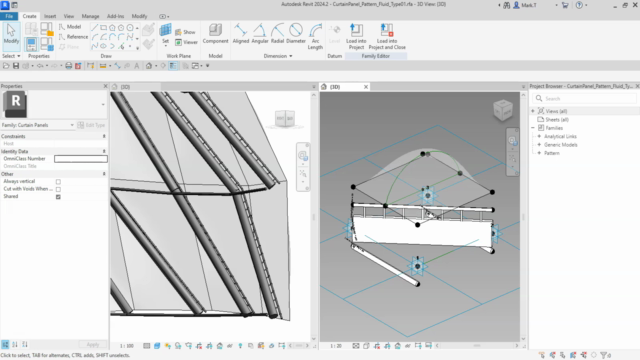Uncheck the Shared checkbox
This screenshot has height=360, width=640.
58,197
